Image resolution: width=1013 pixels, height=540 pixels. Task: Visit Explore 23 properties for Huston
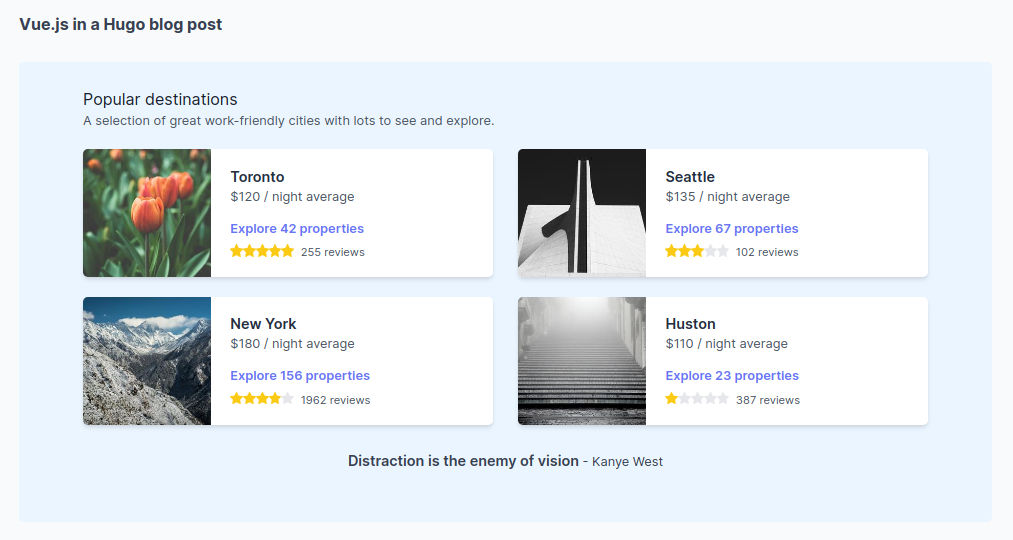732,376
